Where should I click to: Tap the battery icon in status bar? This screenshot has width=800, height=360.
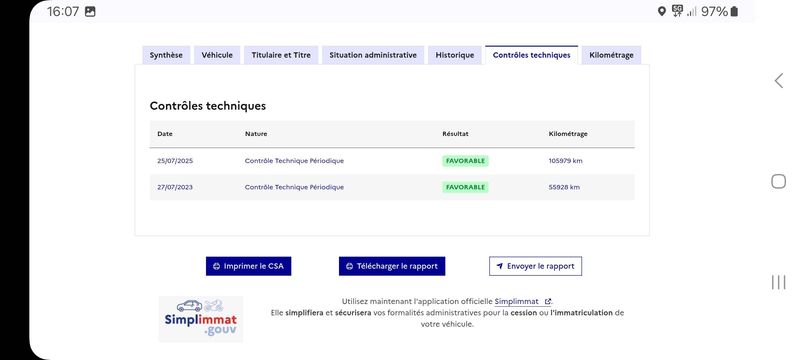[734, 11]
